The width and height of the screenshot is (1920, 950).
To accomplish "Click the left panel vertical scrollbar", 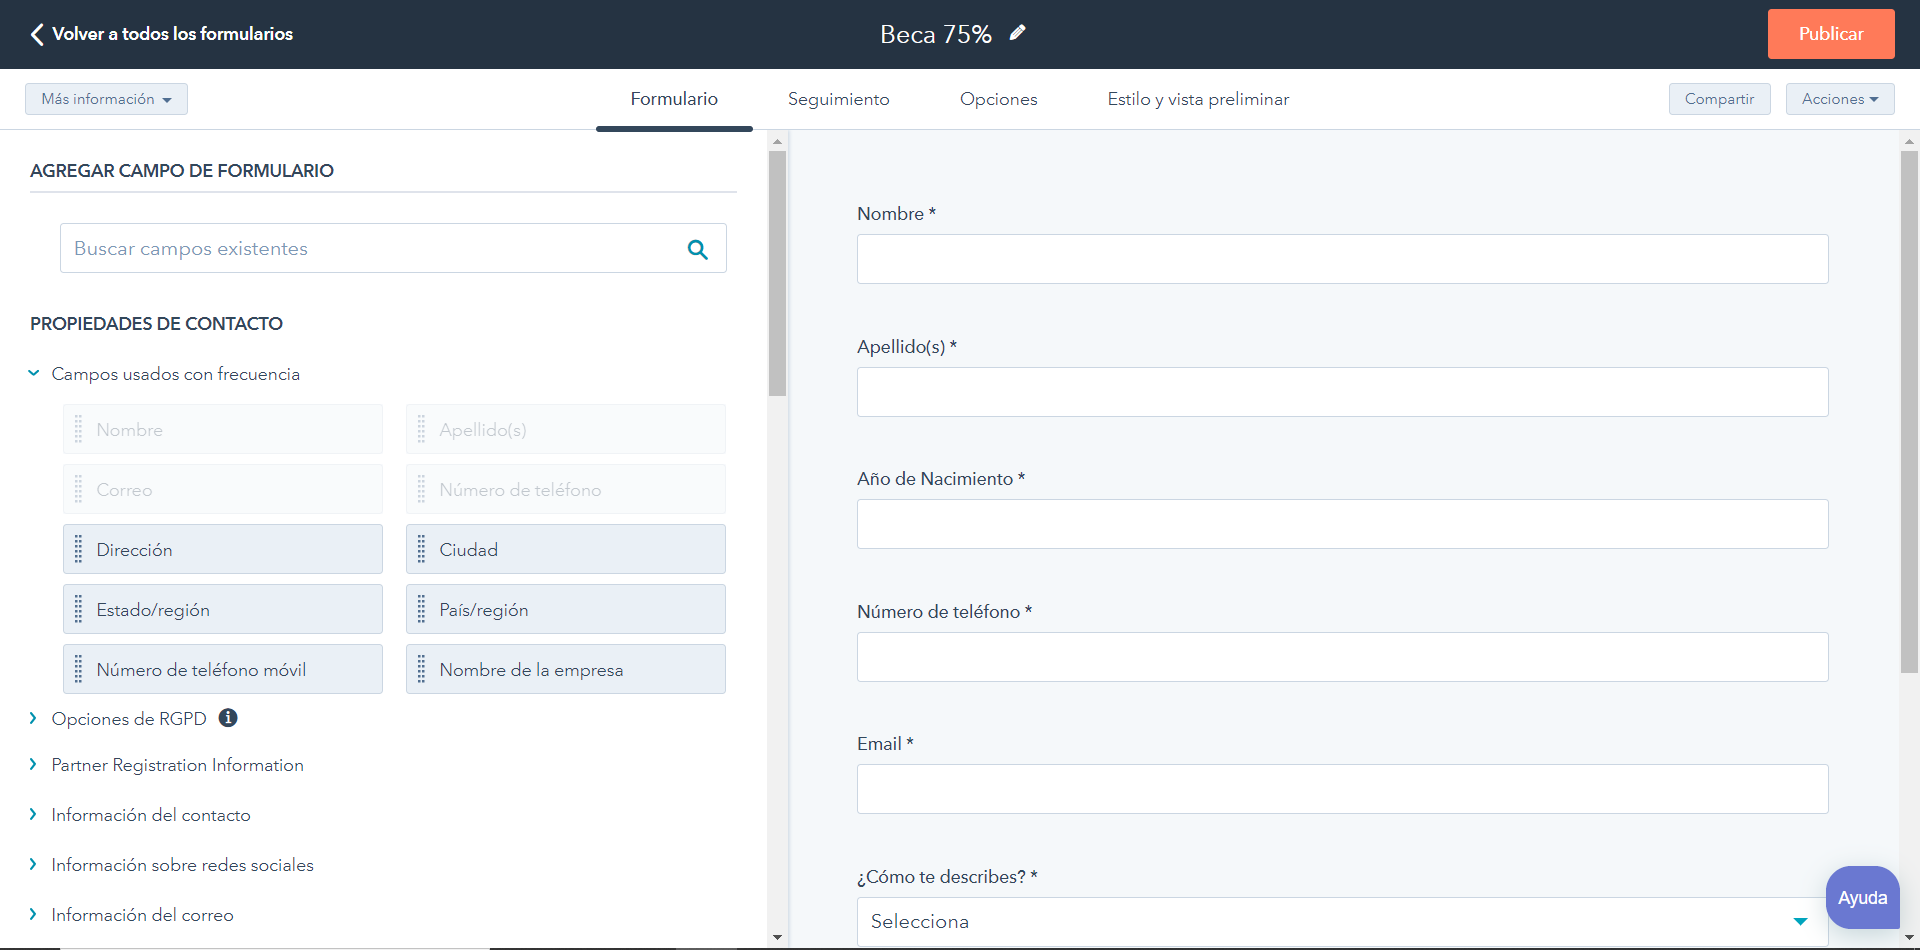I will pyautogui.click(x=777, y=272).
